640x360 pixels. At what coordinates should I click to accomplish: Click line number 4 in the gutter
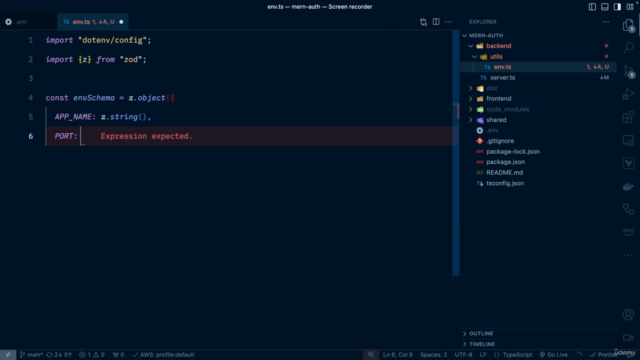pyautogui.click(x=31, y=98)
